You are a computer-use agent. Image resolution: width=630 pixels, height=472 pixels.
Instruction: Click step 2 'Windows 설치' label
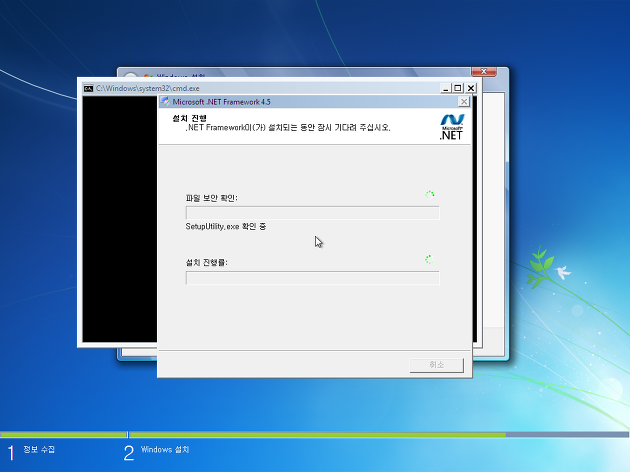pos(165,450)
